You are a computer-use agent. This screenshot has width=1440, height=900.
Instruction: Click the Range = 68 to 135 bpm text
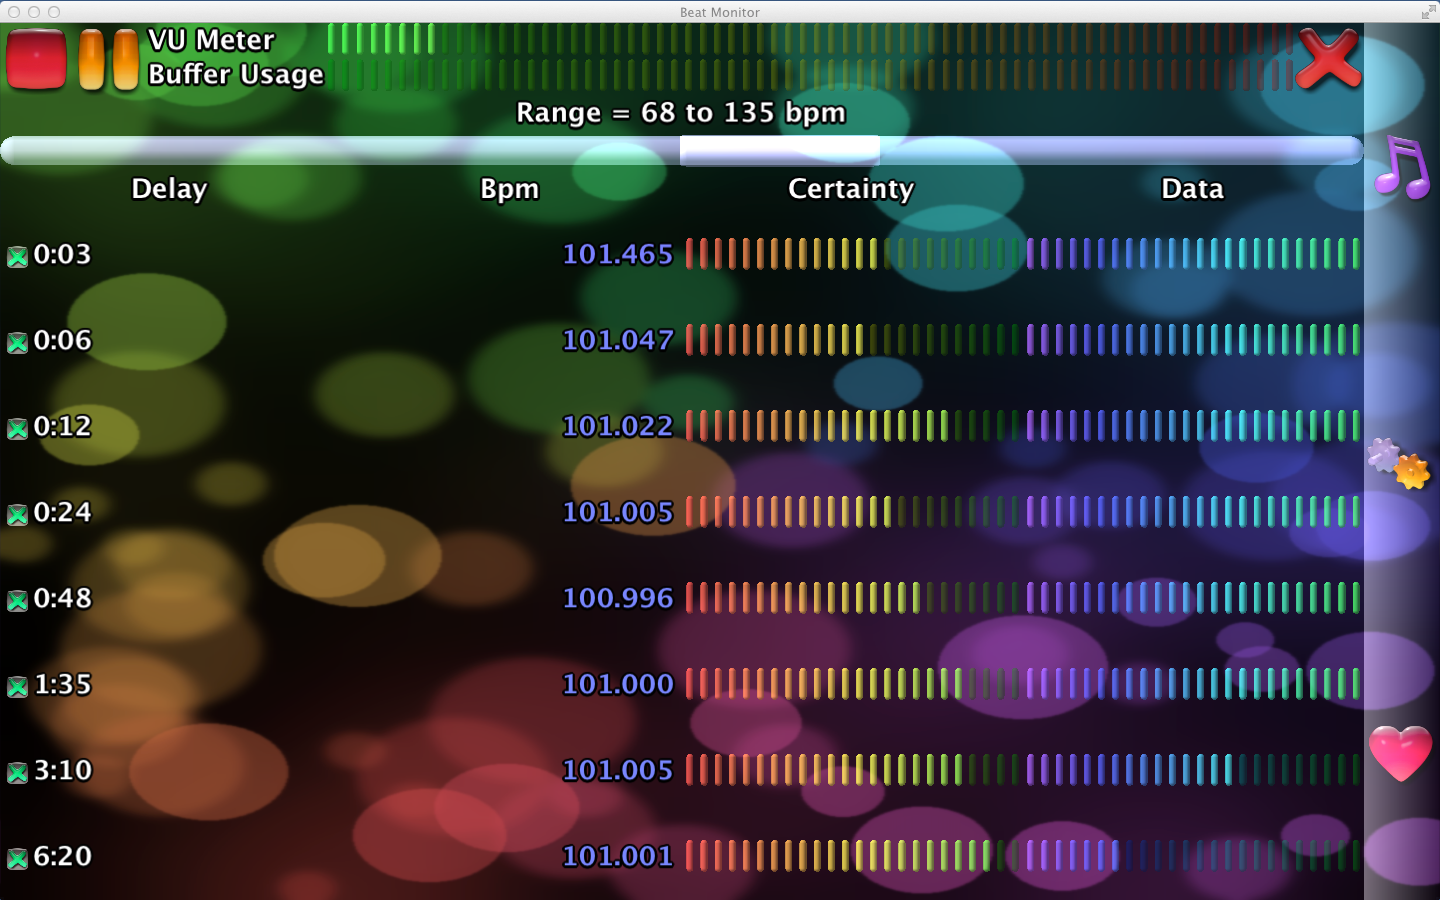(x=681, y=113)
